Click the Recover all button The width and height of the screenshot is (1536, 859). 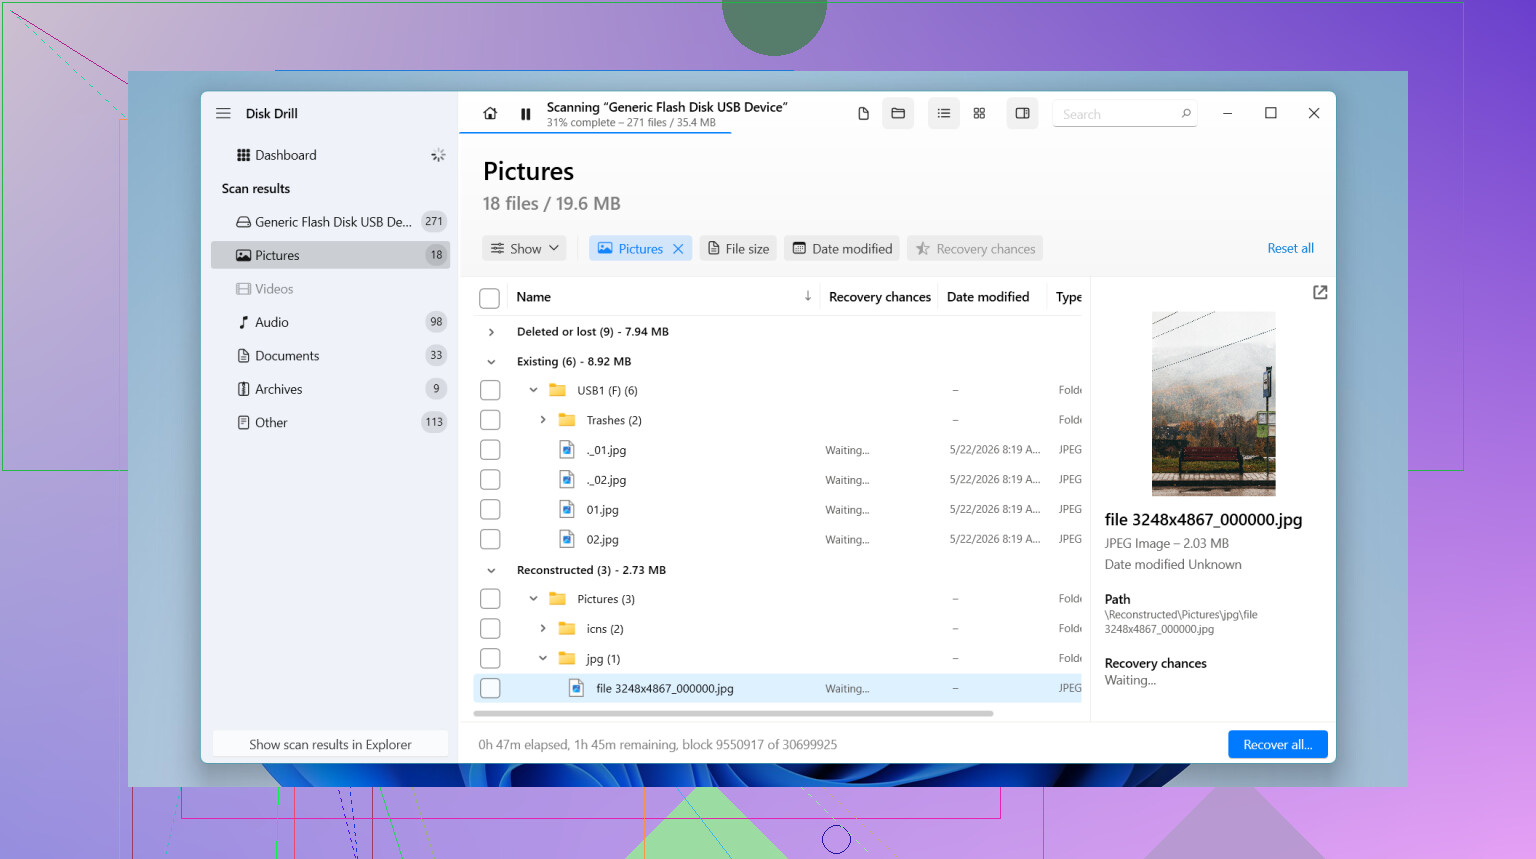click(x=1277, y=744)
